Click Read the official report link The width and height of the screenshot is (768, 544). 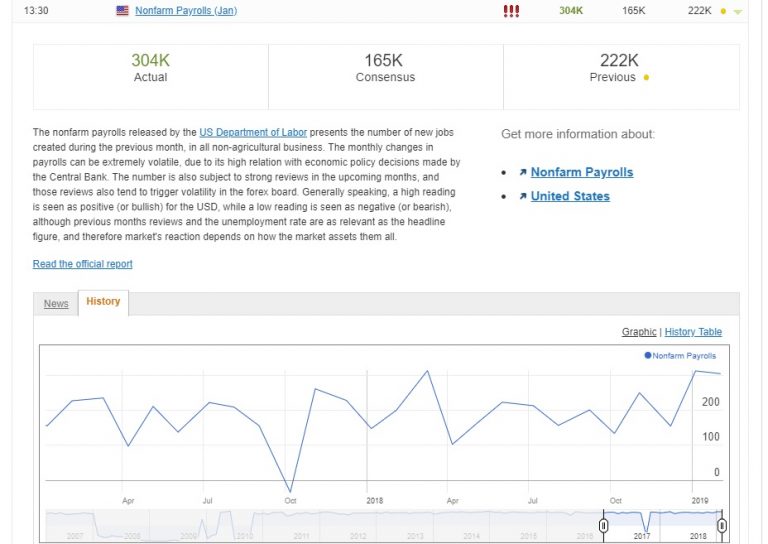click(82, 264)
